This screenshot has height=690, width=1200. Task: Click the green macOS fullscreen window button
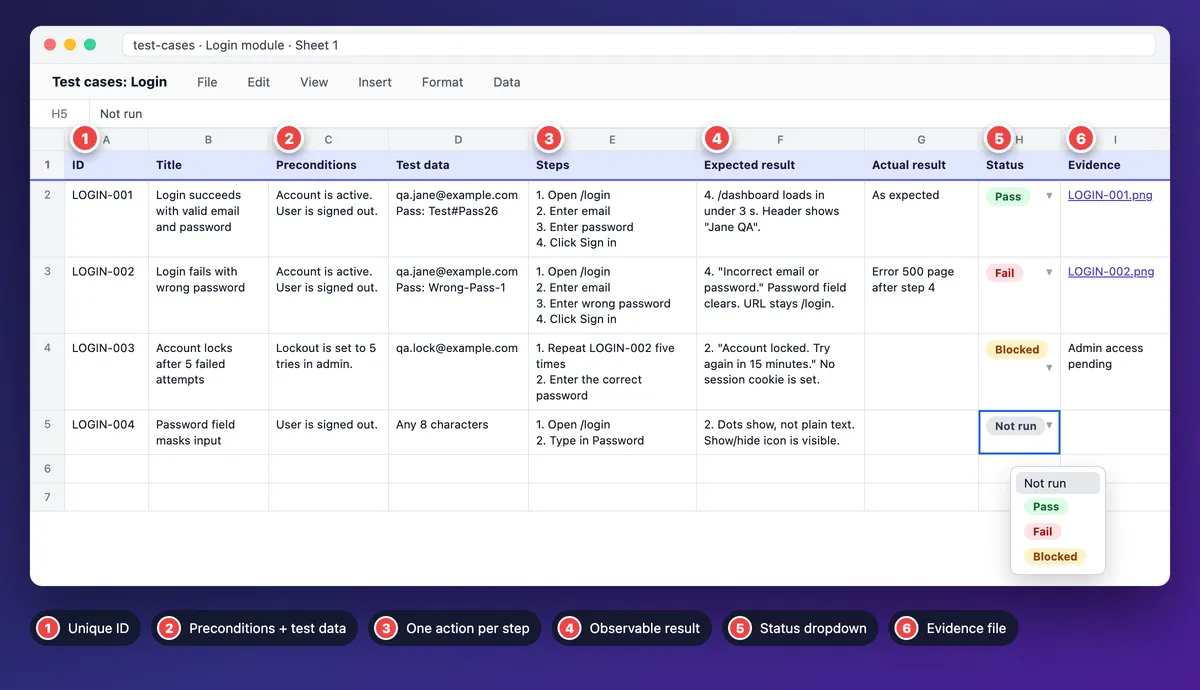(x=90, y=45)
